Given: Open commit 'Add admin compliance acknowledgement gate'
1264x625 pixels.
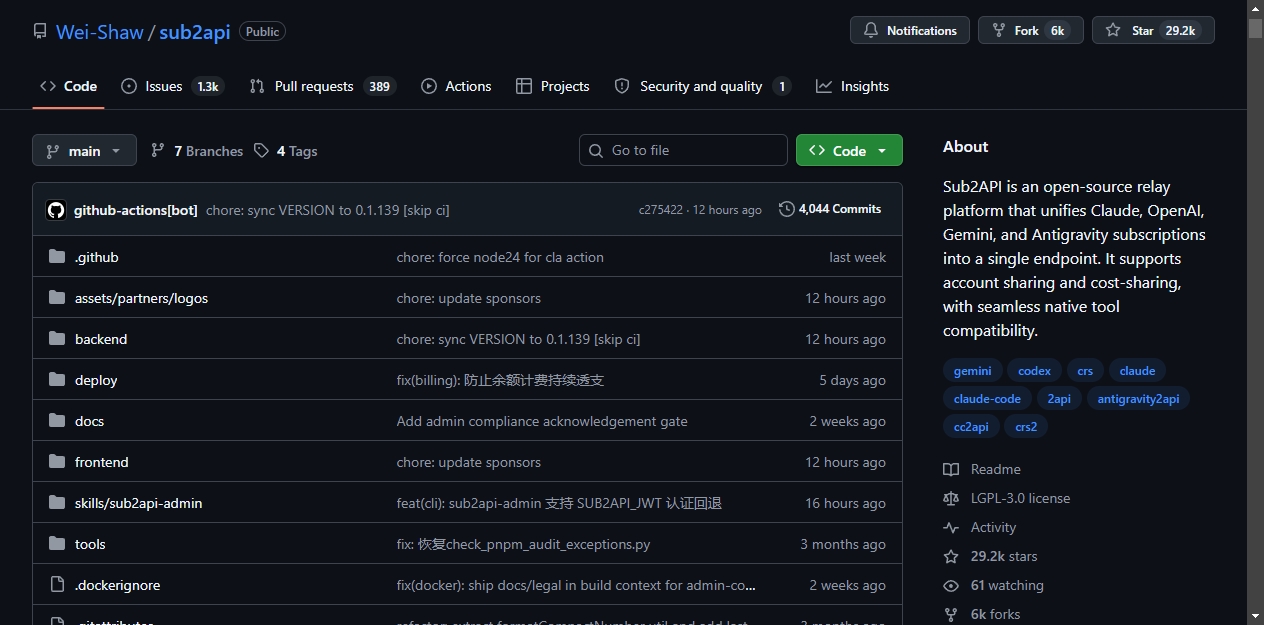Looking at the screenshot, I should tap(542, 421).
